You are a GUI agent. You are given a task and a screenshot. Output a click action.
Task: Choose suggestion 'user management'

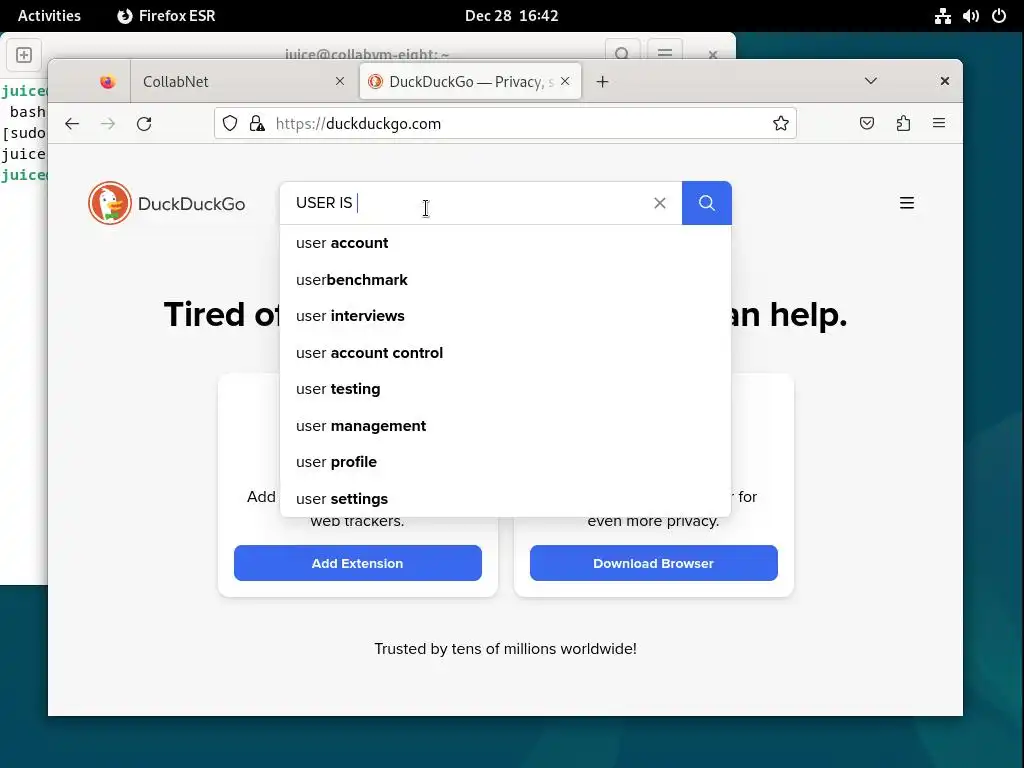tap(505, 426)
